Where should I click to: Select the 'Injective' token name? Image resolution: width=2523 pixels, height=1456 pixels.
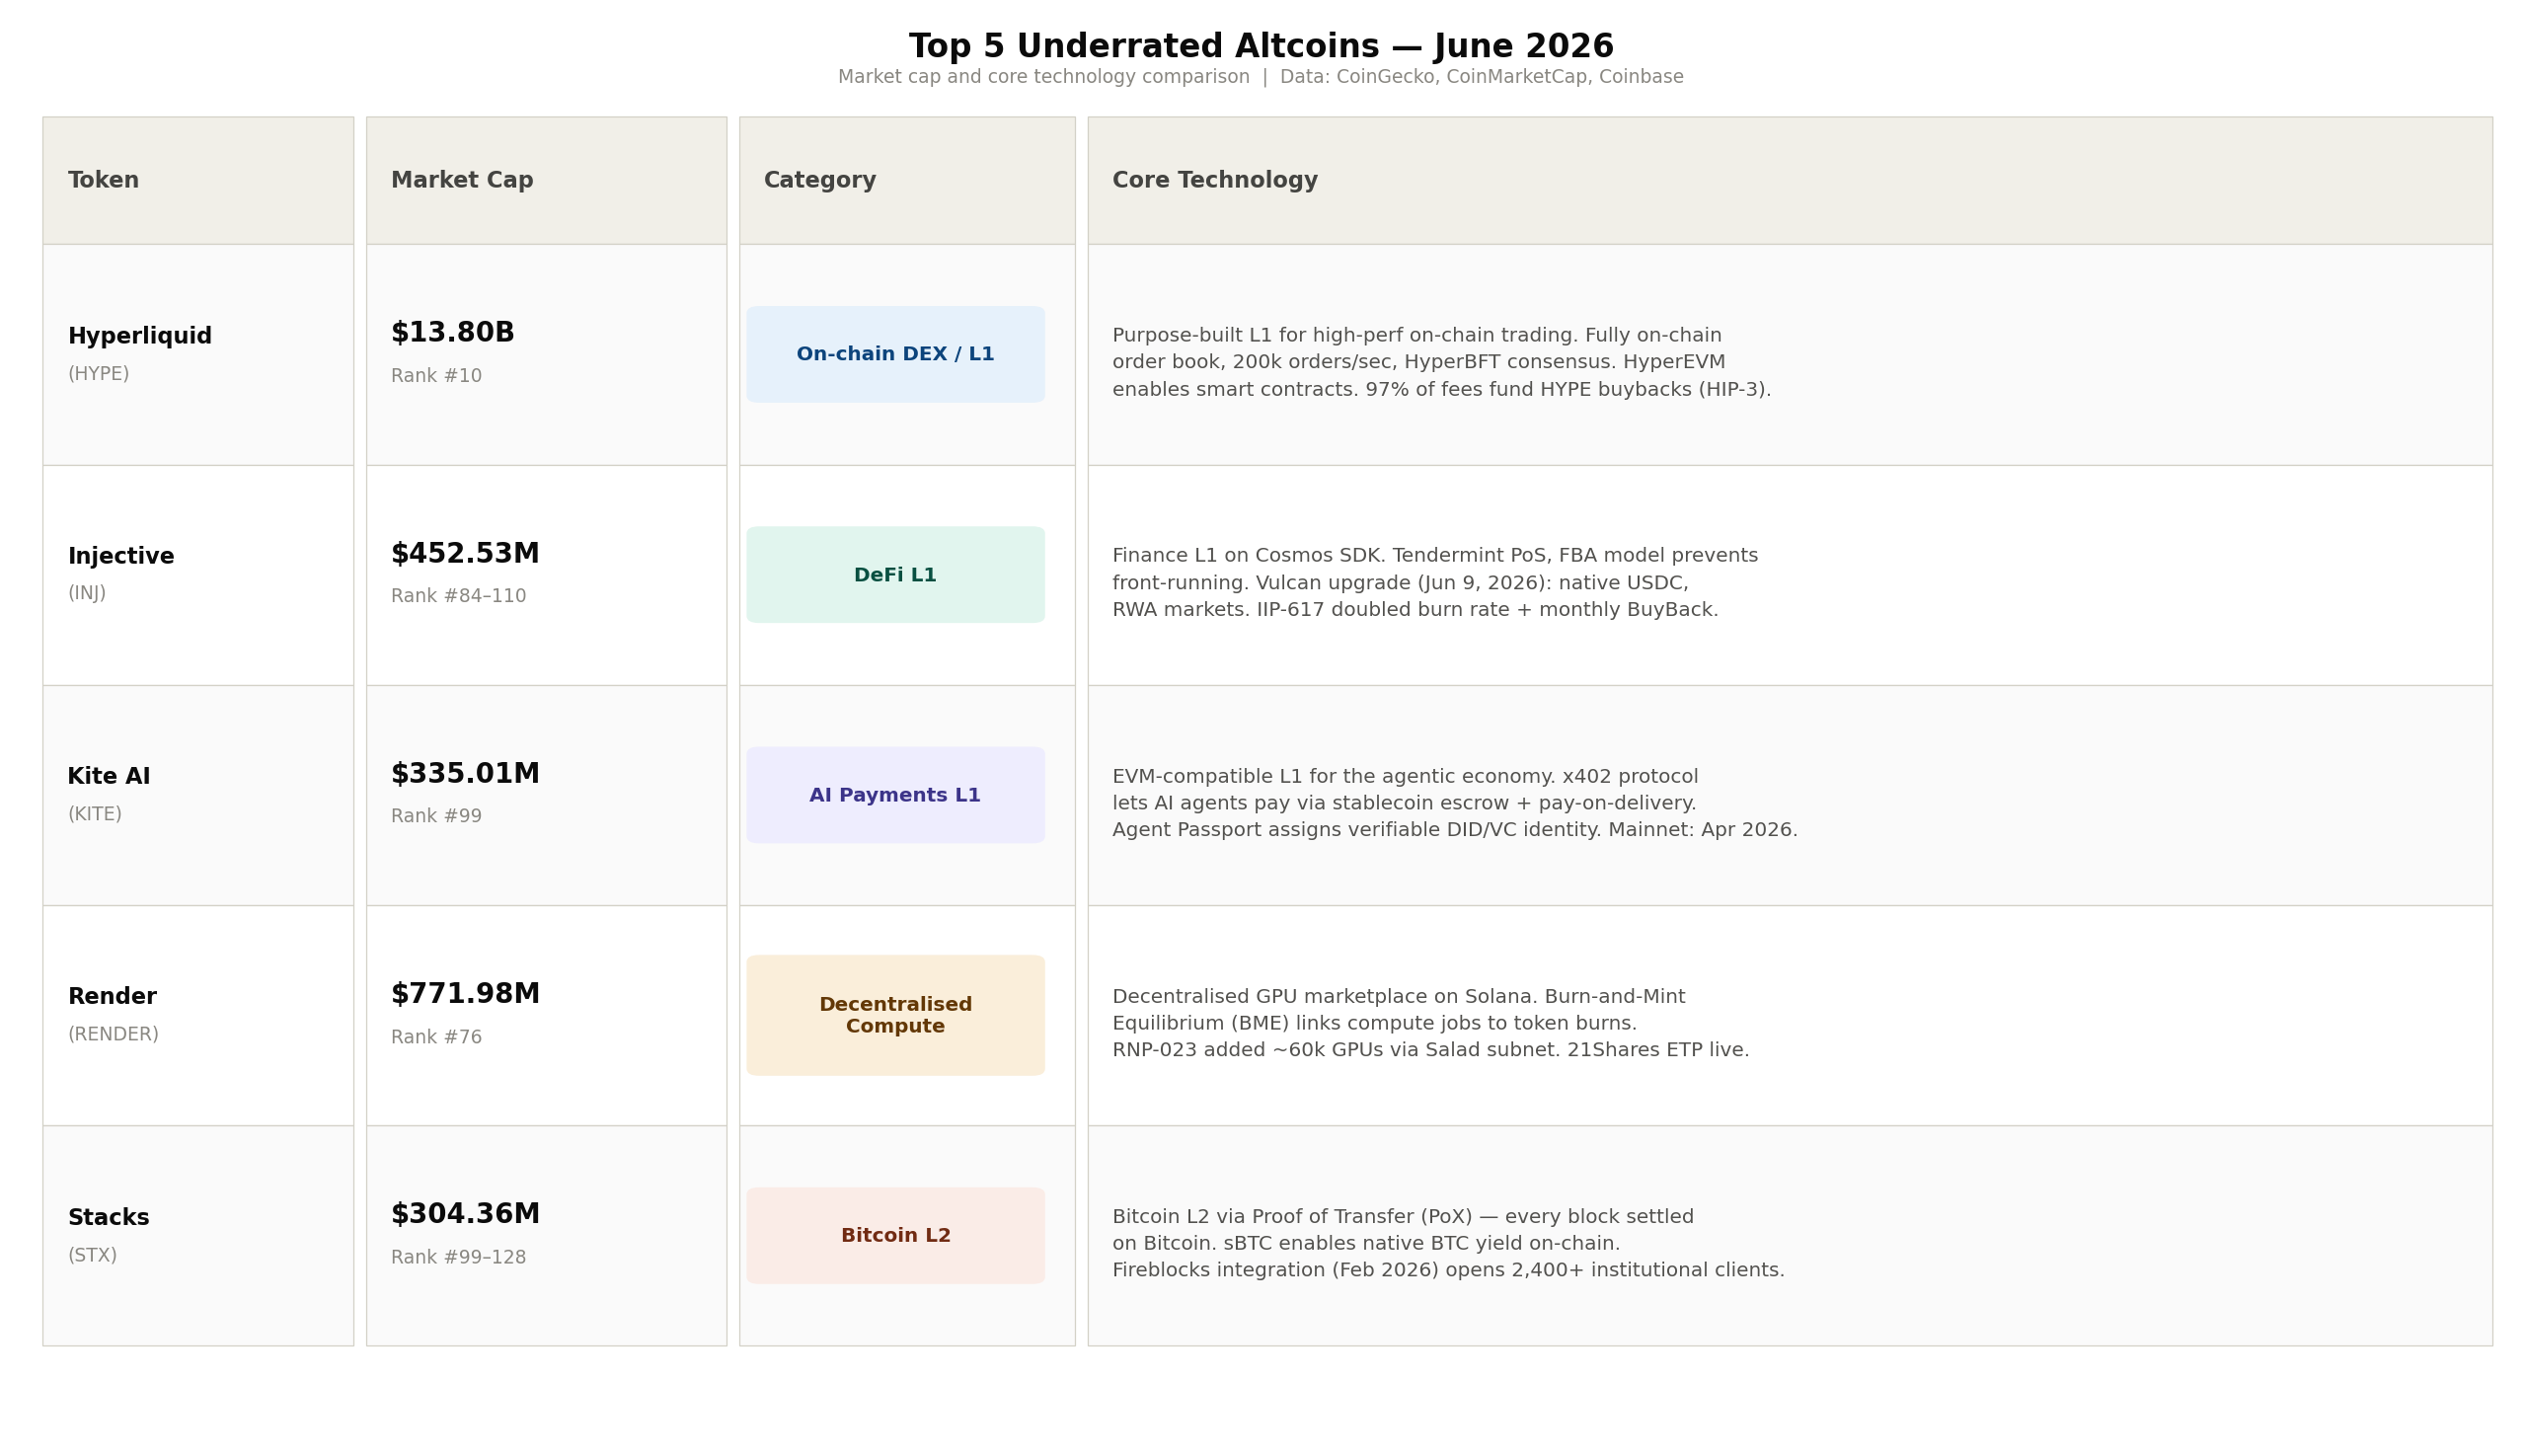coord(120,556)
